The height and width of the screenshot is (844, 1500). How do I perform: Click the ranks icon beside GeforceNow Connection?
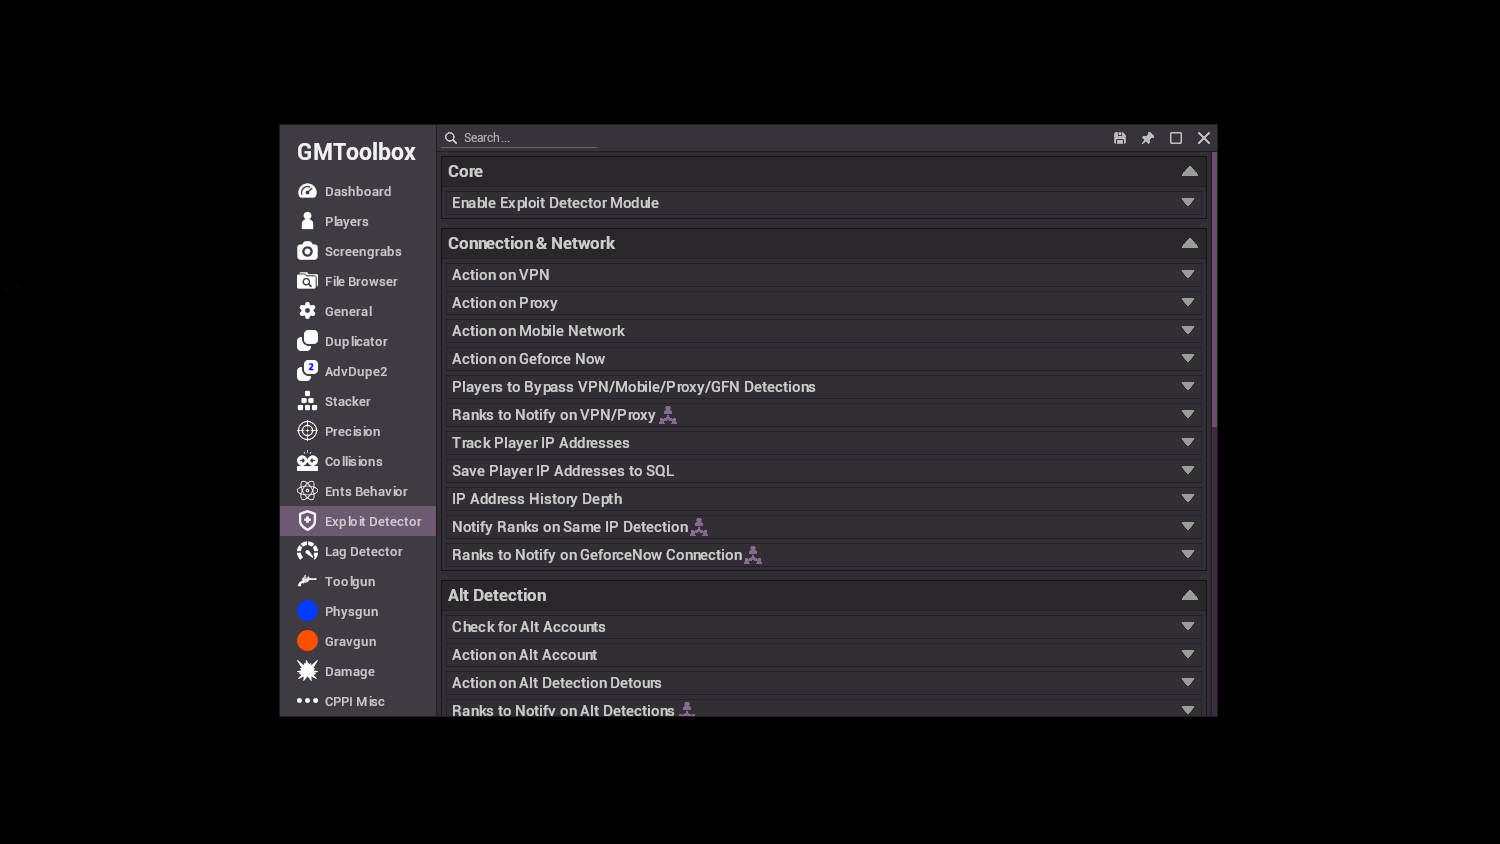point(753,555)
